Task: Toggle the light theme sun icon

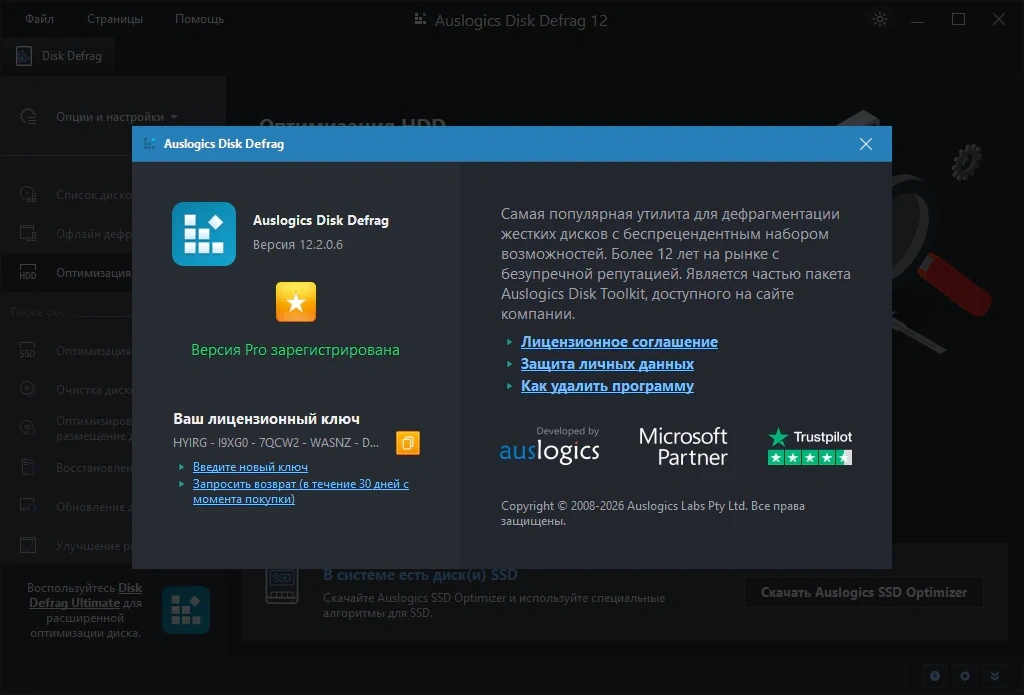Action: click(x=880, y=20)
